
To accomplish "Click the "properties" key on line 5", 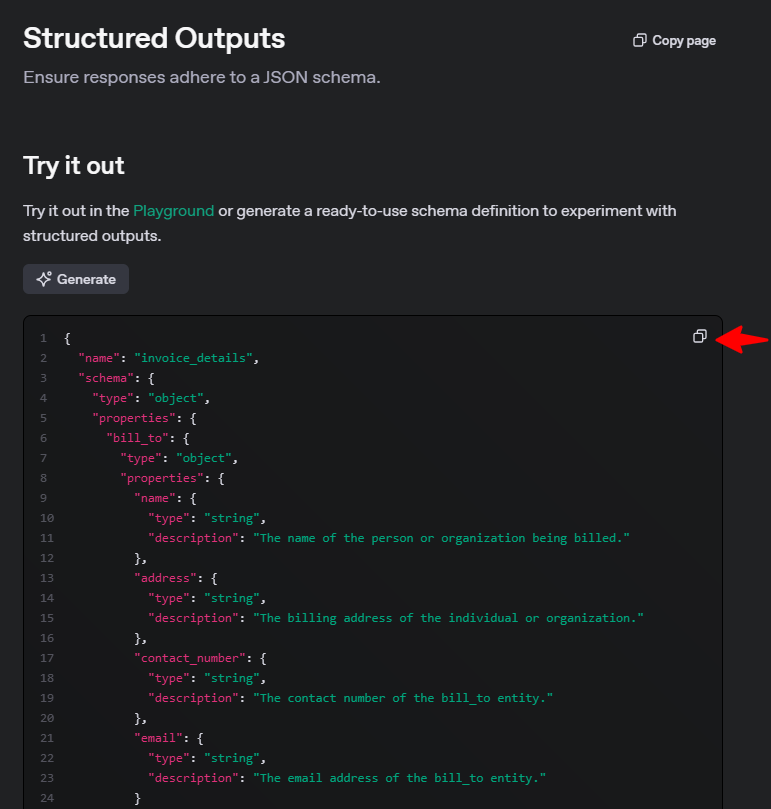I will pyautogui.click(x=134, y=418).
